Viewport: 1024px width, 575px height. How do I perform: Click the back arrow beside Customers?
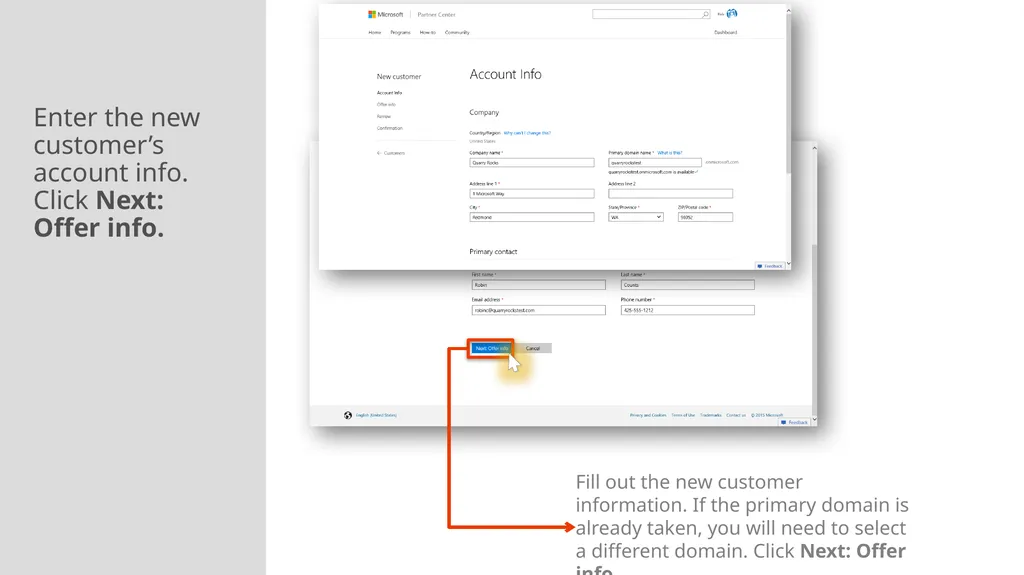[x=379, y=153]
